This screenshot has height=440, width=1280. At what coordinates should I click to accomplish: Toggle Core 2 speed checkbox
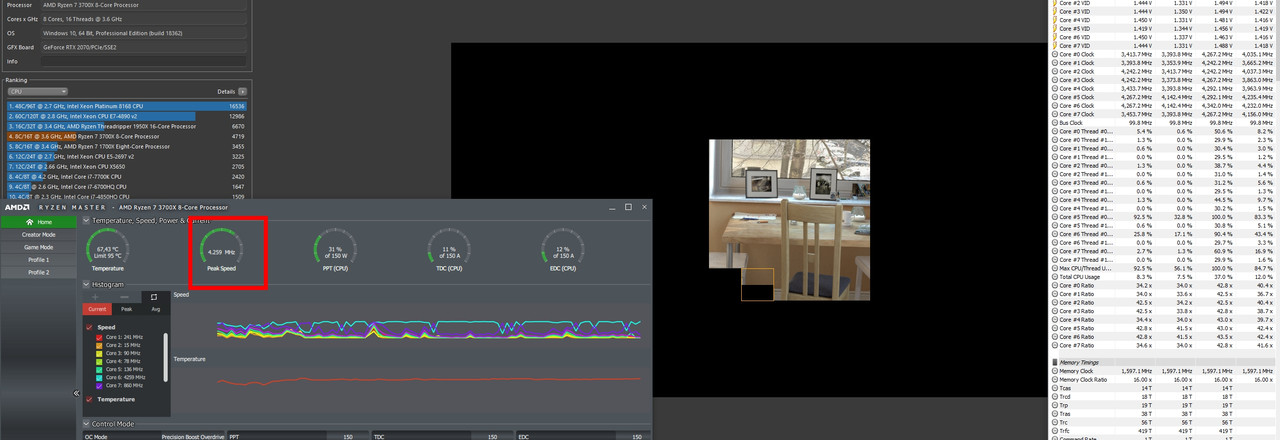[x=100, y=345]
